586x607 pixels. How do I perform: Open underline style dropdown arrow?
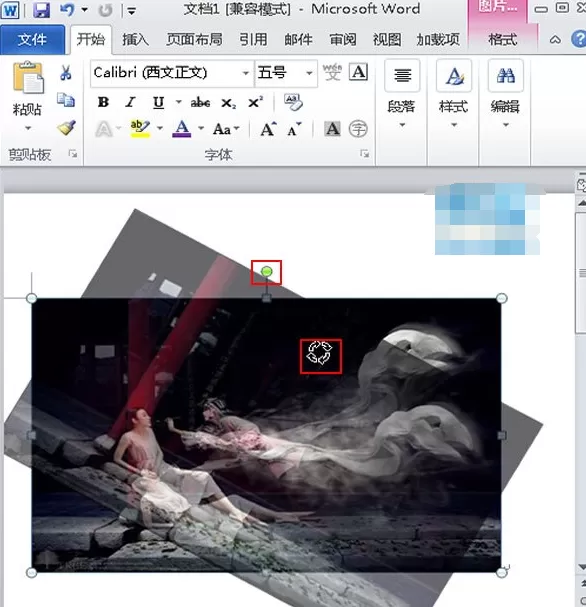pos(178,102)
